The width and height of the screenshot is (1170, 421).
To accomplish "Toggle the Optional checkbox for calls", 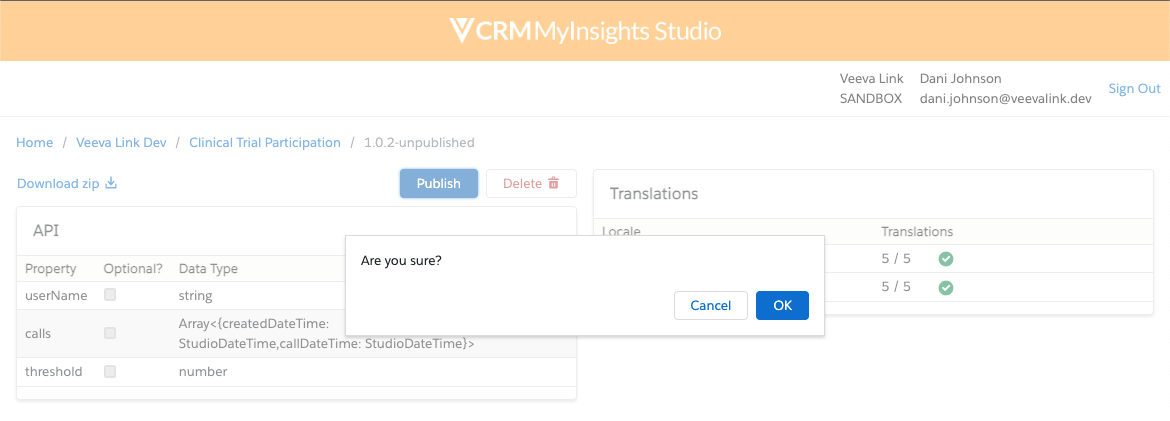I will point(110,333).
